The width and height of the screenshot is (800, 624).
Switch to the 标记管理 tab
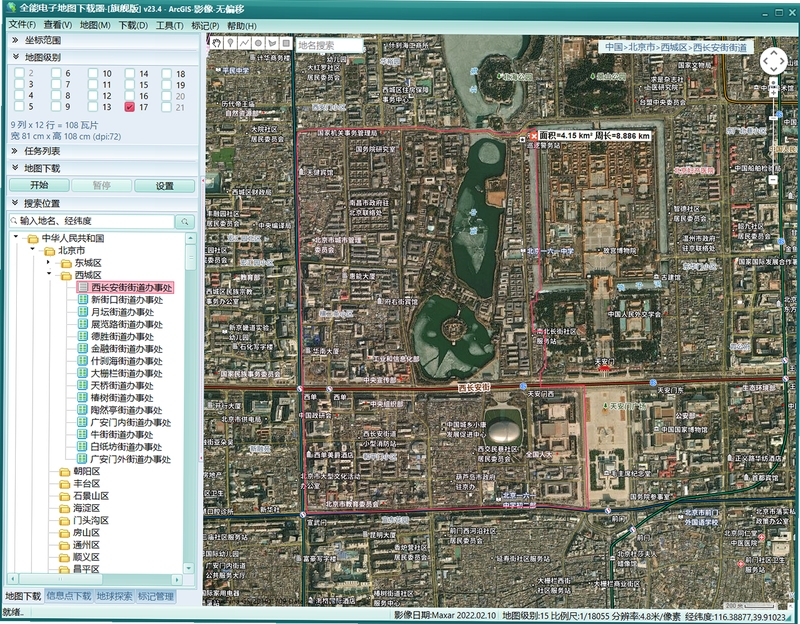tap(156, 596)
